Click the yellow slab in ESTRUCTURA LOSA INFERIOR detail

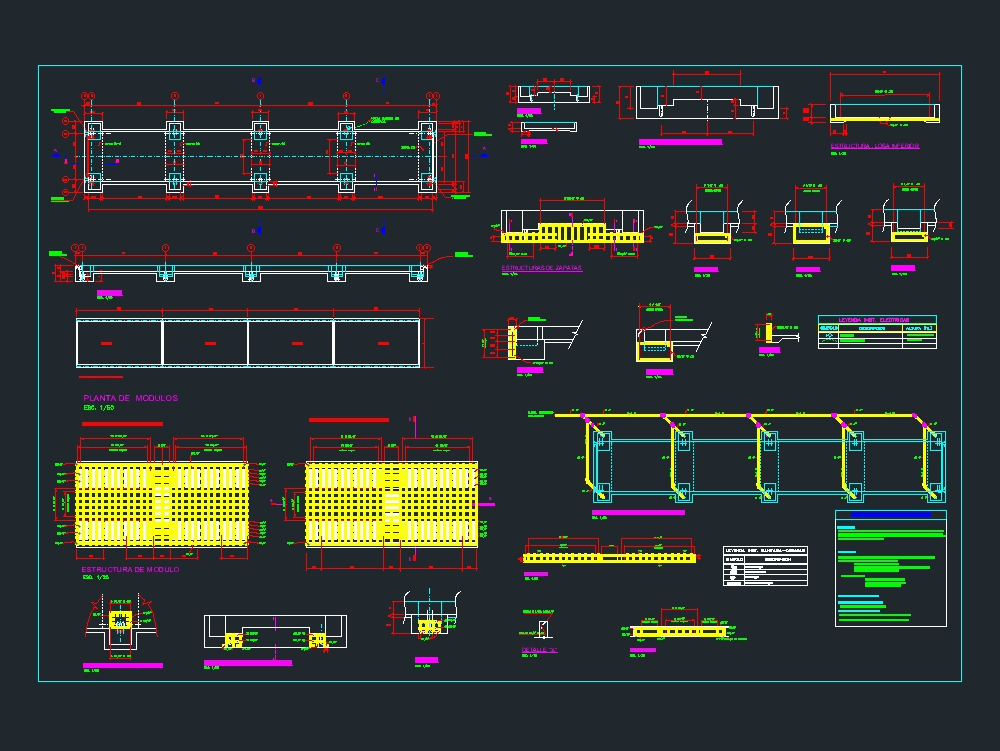(x=885, y=119)
